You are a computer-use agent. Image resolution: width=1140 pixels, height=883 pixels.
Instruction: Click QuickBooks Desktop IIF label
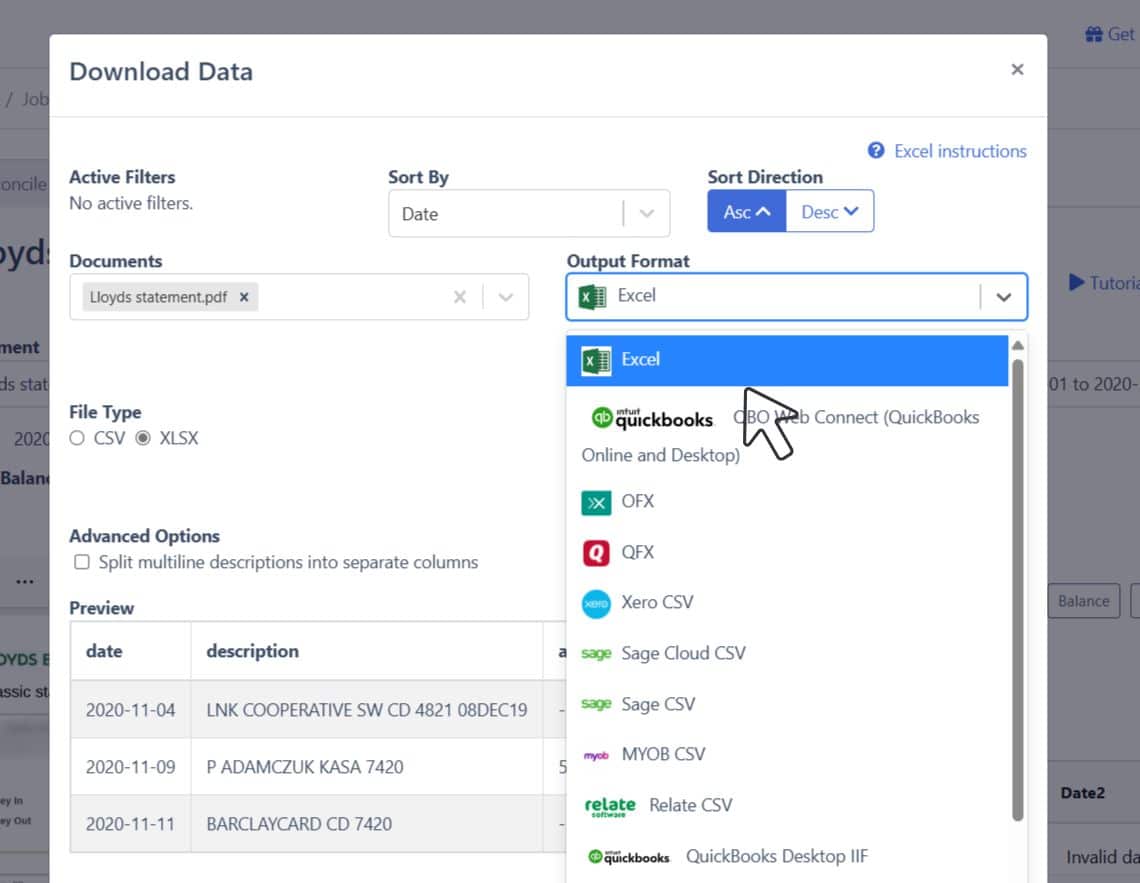click(776, 856)
